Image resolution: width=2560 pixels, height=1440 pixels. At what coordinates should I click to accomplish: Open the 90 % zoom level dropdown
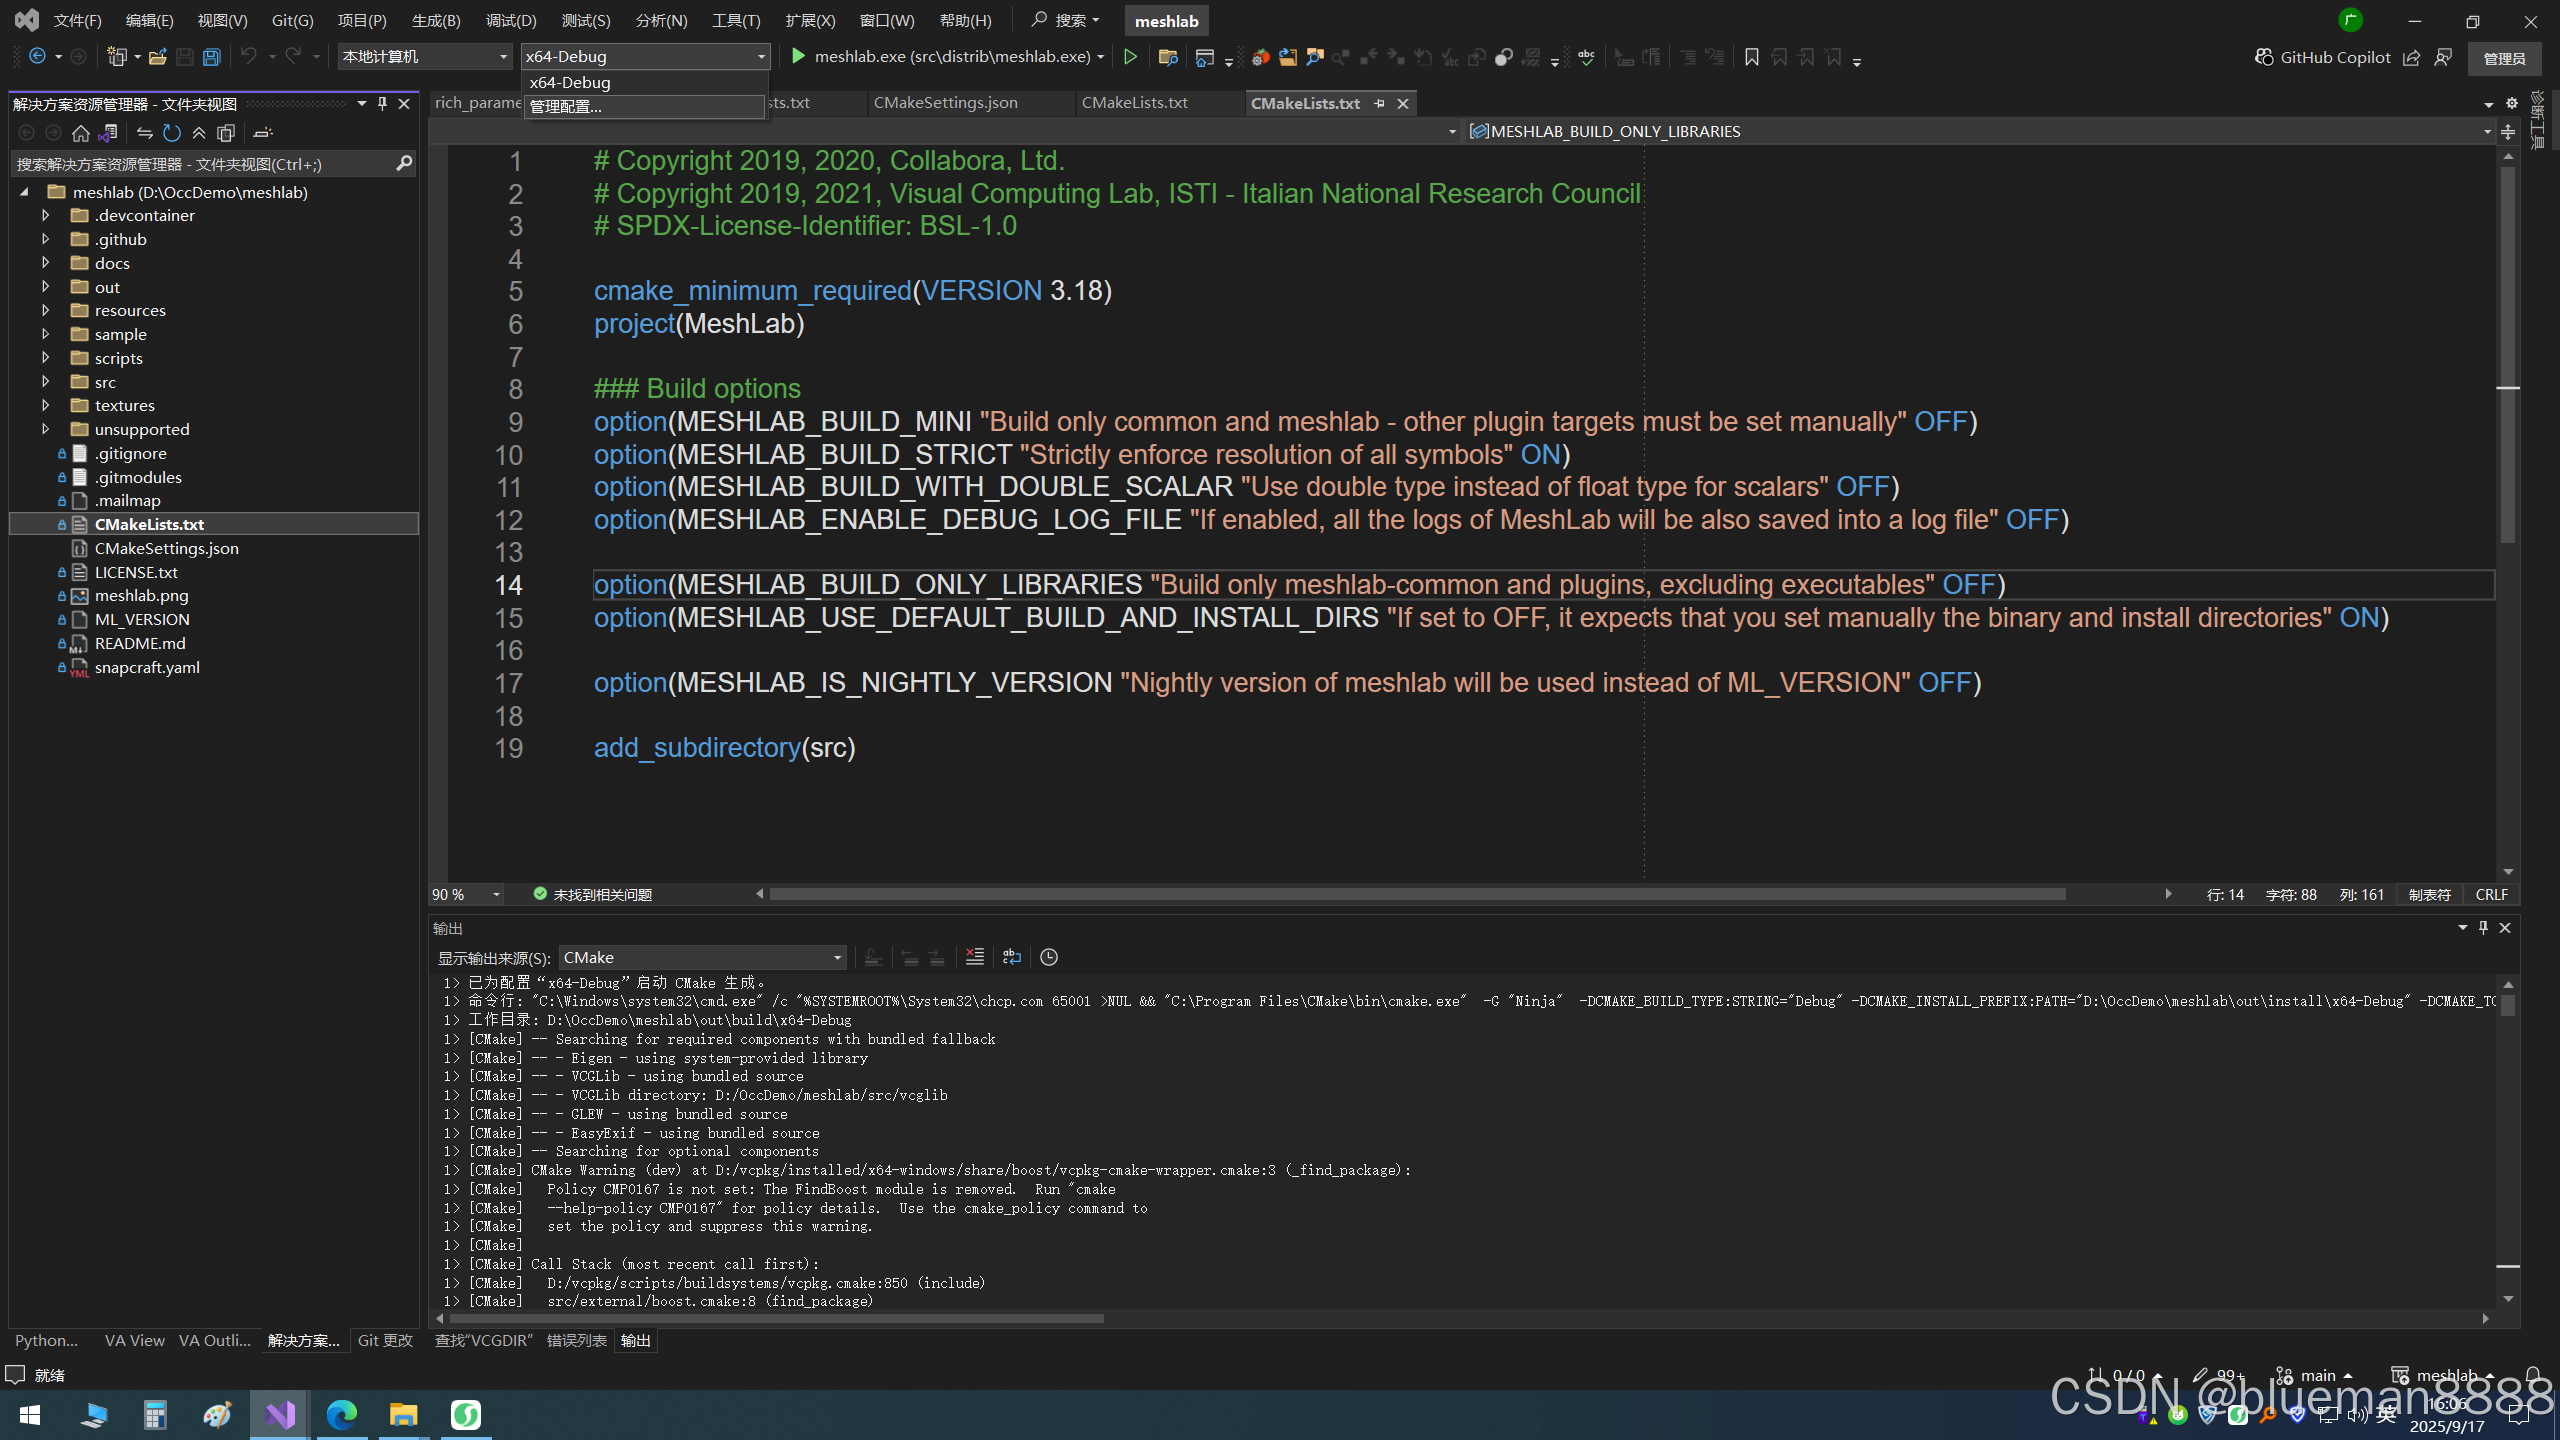pos(466,894)
